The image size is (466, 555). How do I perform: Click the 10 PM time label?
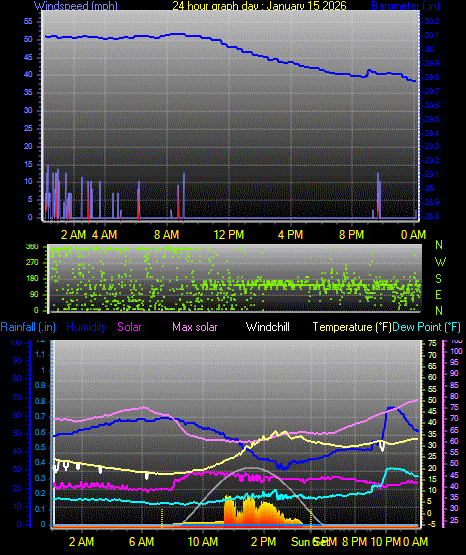(x=385, y=542)
